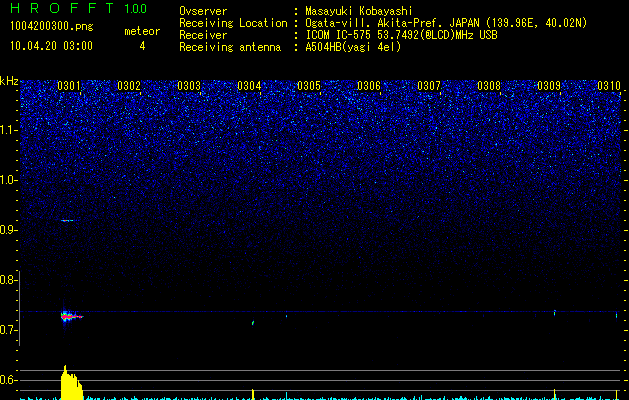Image resolution: width=629 pixels, height=400 pixels.
Task: Click the 0308 time marker
Action: [x=489, y=86]
